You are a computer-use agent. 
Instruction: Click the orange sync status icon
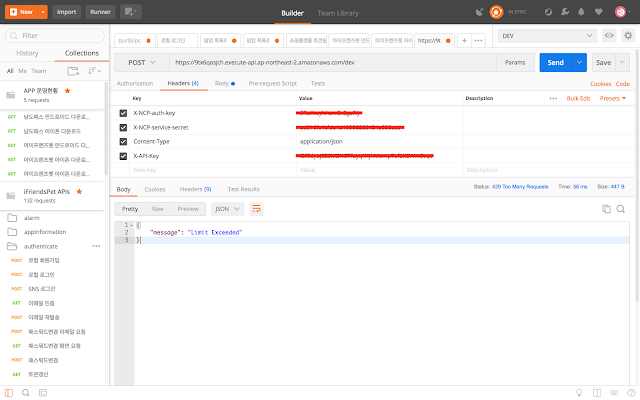click(x=496, y=12)
